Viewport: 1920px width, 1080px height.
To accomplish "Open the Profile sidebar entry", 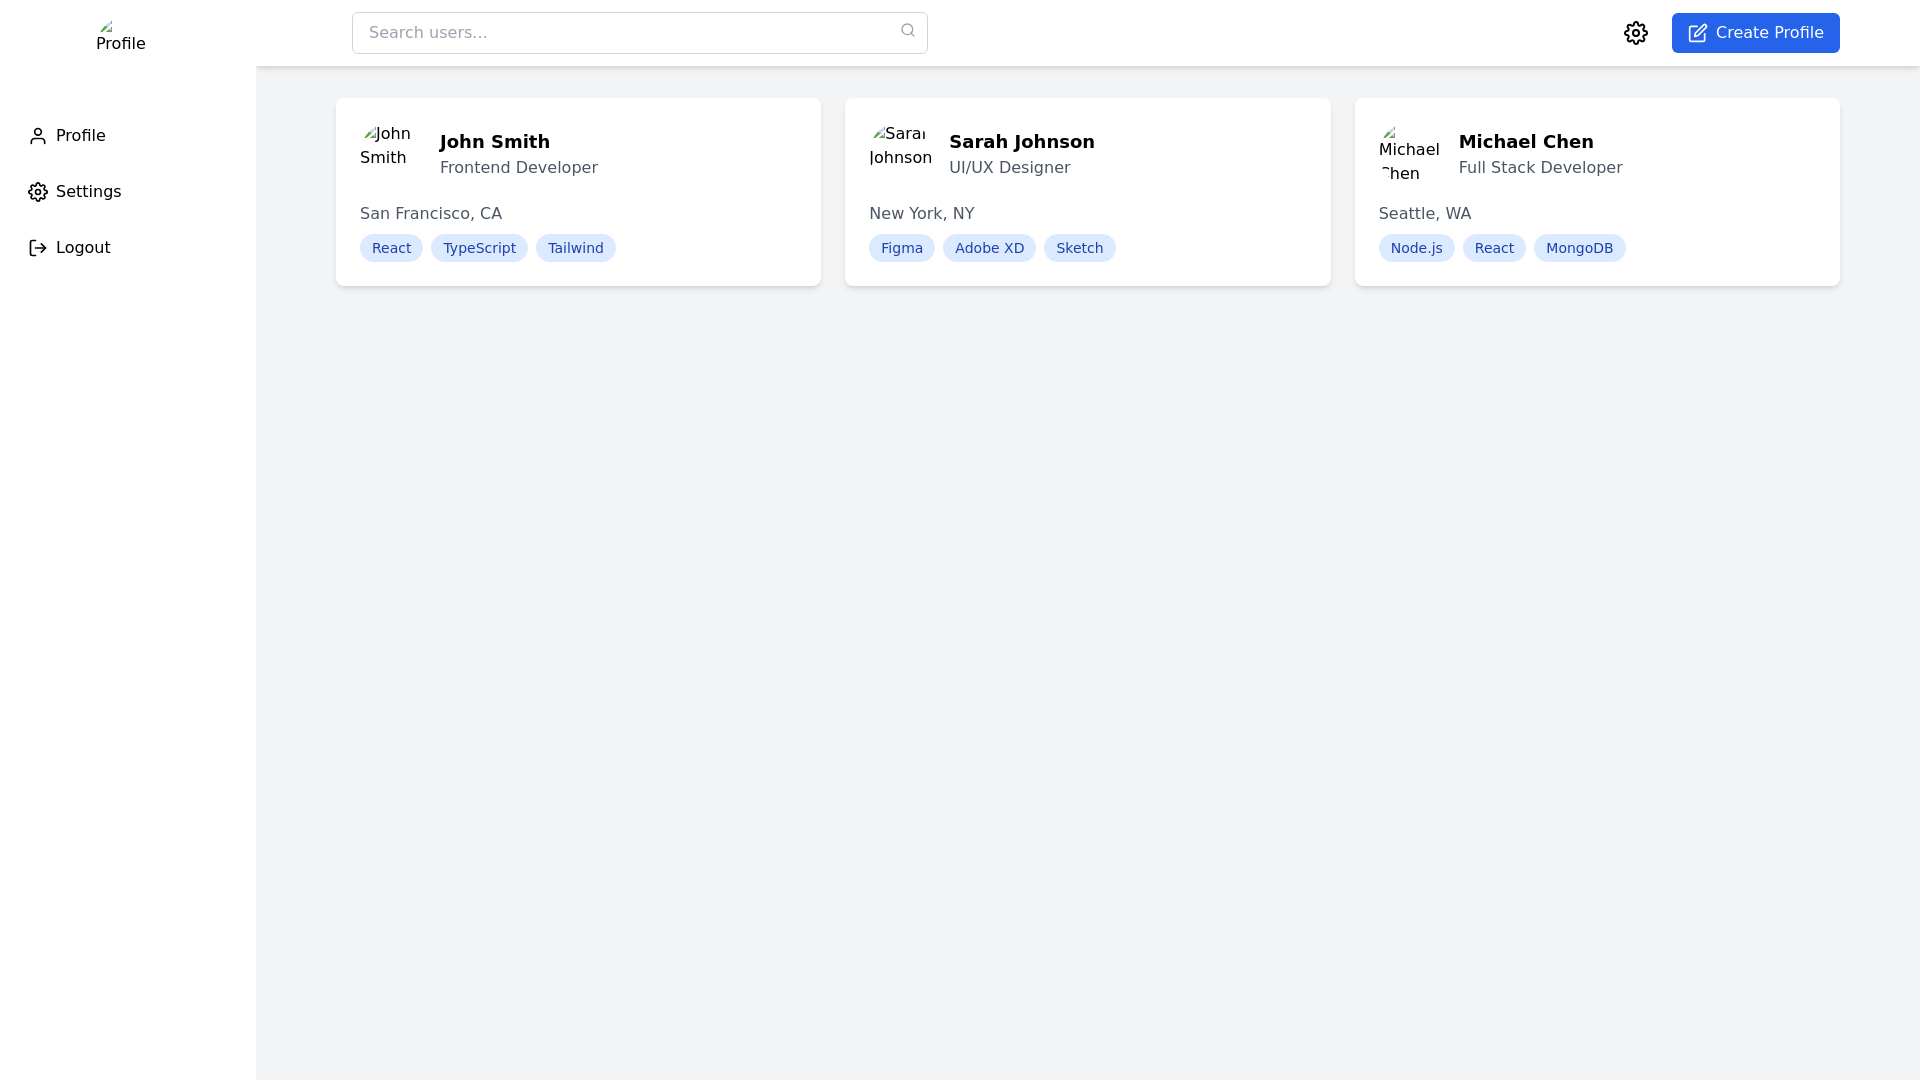I will click(x=80, y=136).
